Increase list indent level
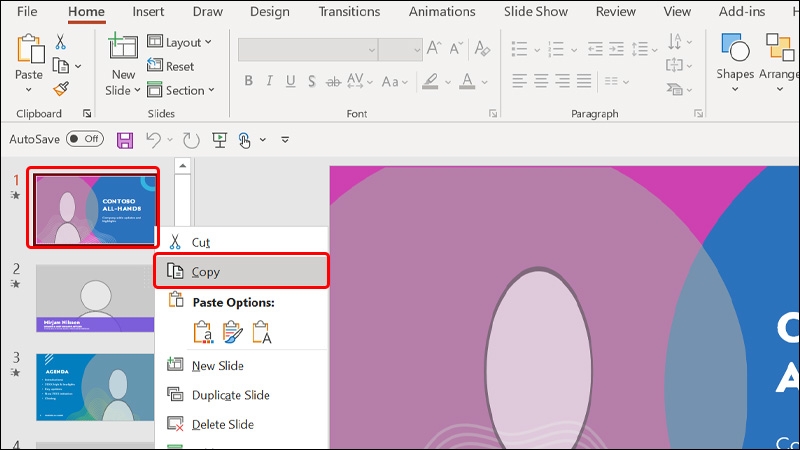This screenshot has height=450, width=800. coord(616,49)
